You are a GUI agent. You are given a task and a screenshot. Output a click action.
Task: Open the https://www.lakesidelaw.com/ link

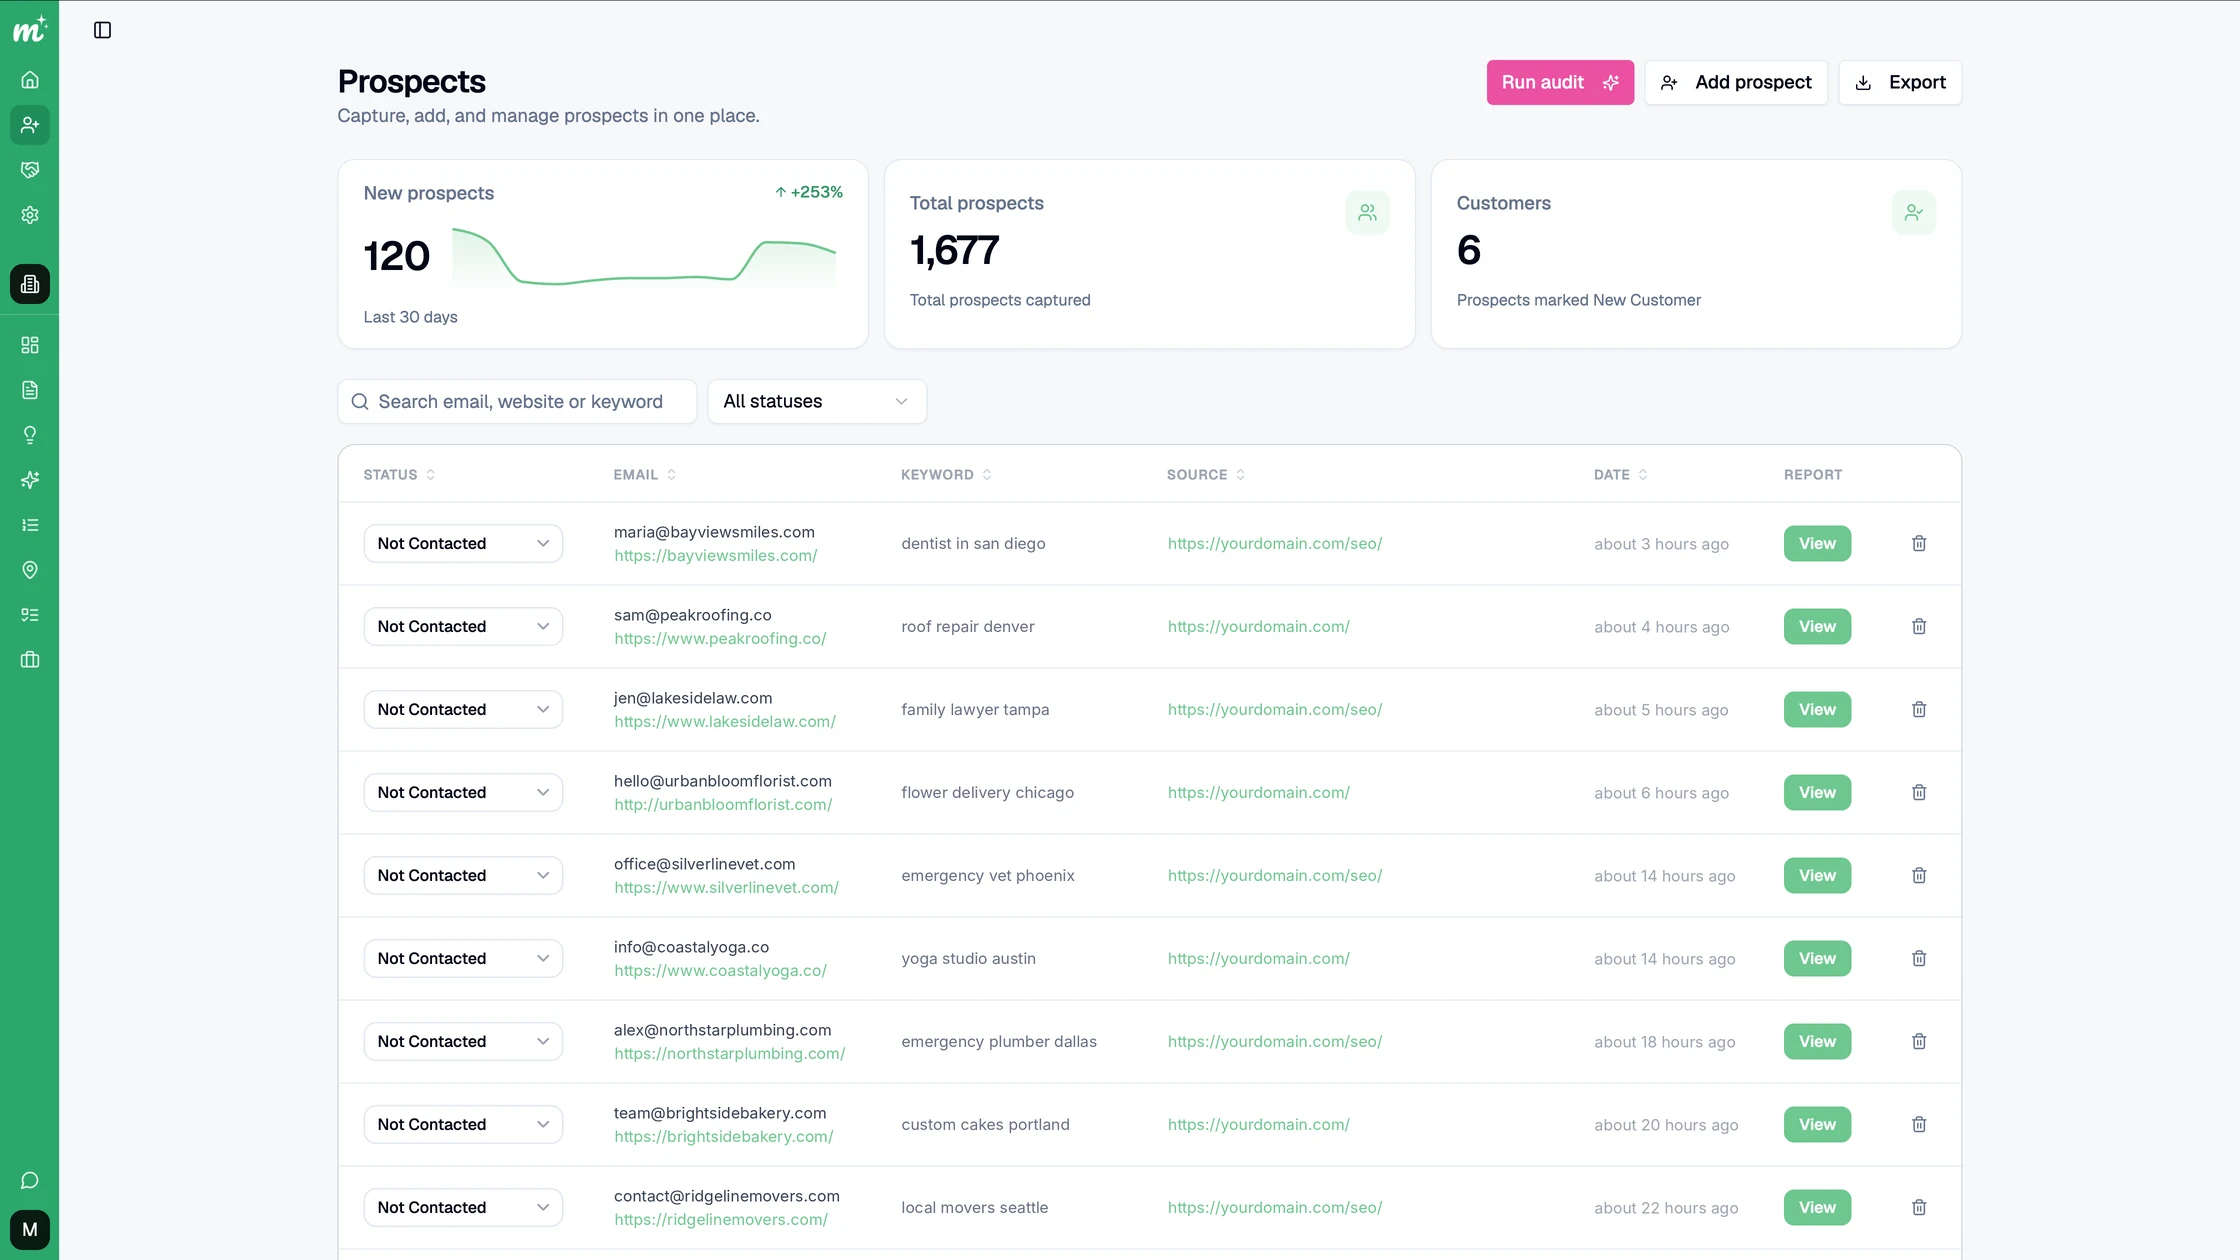[725, 722]
